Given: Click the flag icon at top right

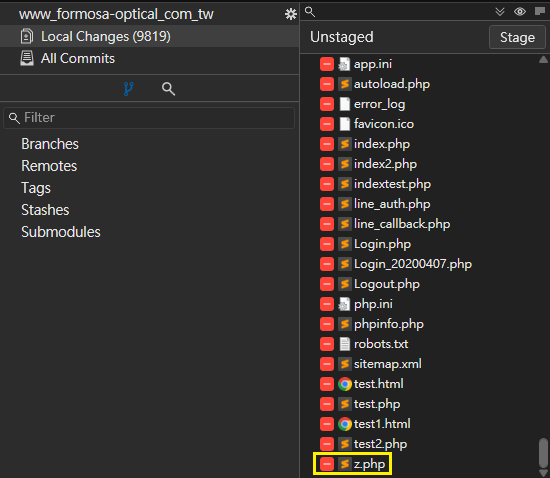Looking at the screenshot, I should click(539, 12).
